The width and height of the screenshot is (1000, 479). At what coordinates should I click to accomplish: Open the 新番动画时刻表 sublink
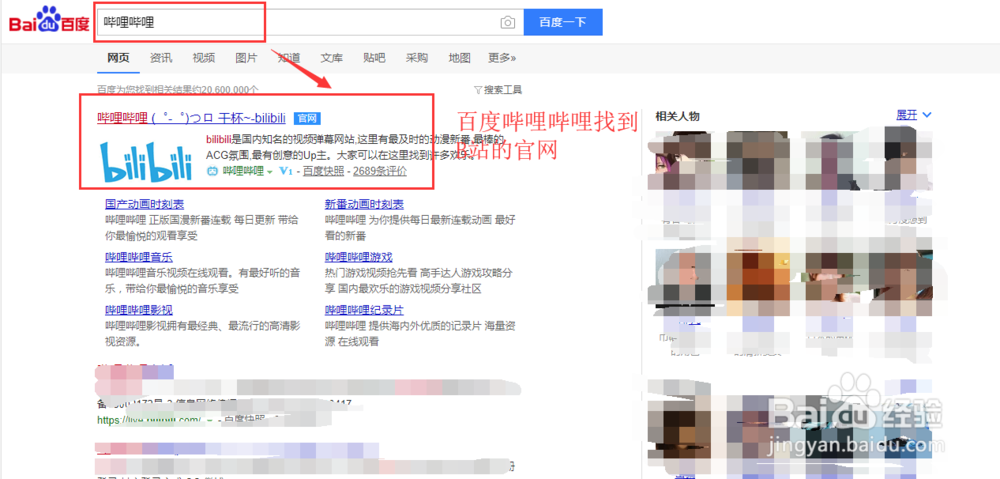tap(364, 204)
